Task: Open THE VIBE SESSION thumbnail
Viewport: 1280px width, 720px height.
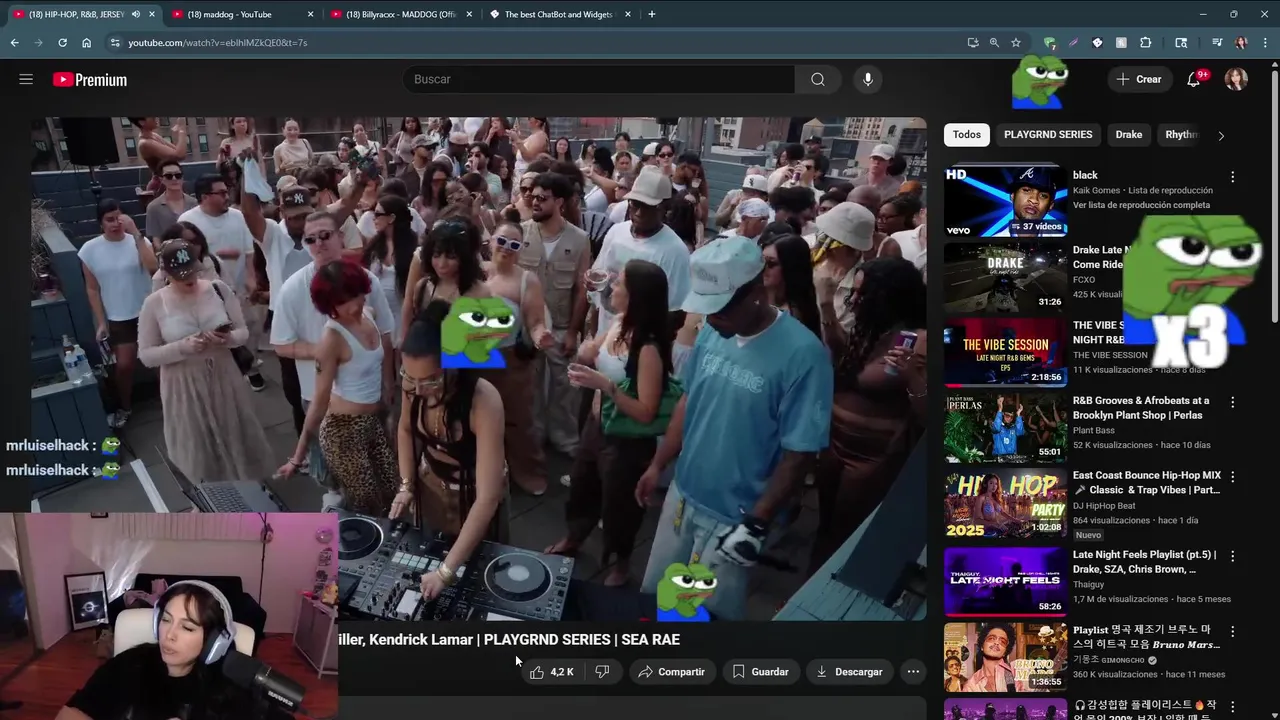Action: click(x=1005, y=352)
